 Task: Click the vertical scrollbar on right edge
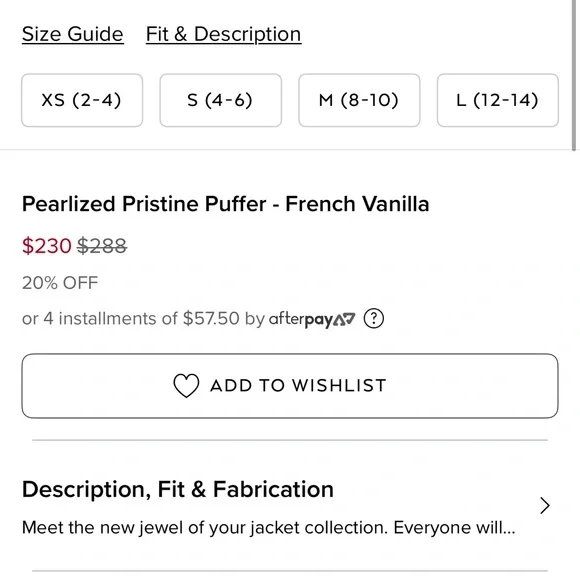(574, 75)
